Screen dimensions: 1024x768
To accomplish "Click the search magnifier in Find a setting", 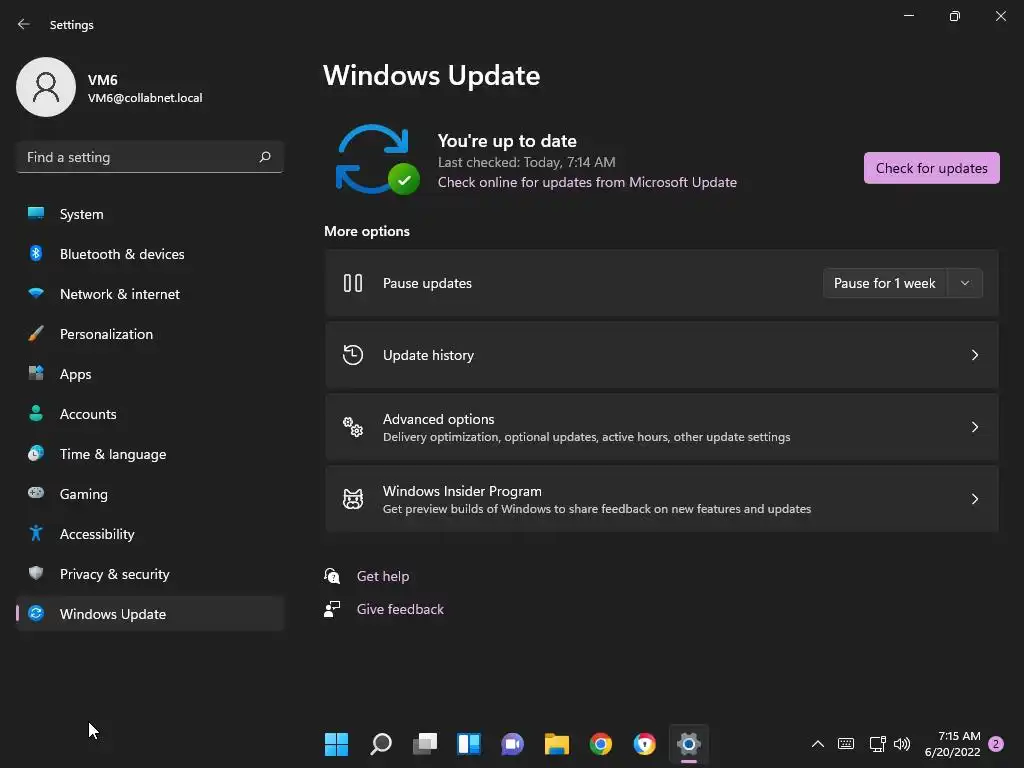I will pyautogui.click(x=264, y=157).
